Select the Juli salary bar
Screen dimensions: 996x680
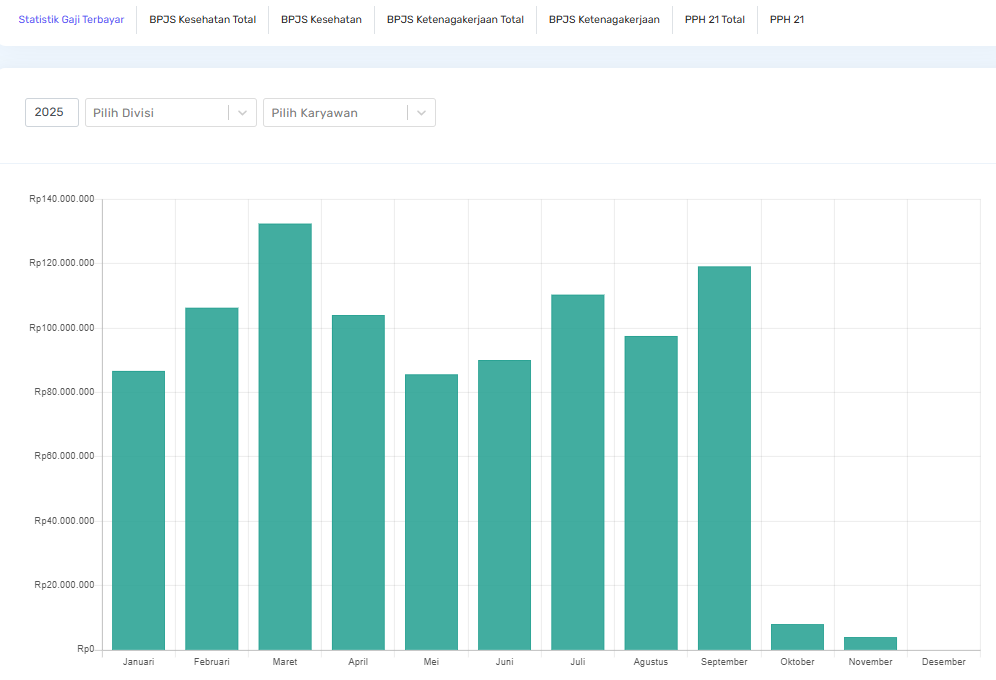(x=577, y=472)
